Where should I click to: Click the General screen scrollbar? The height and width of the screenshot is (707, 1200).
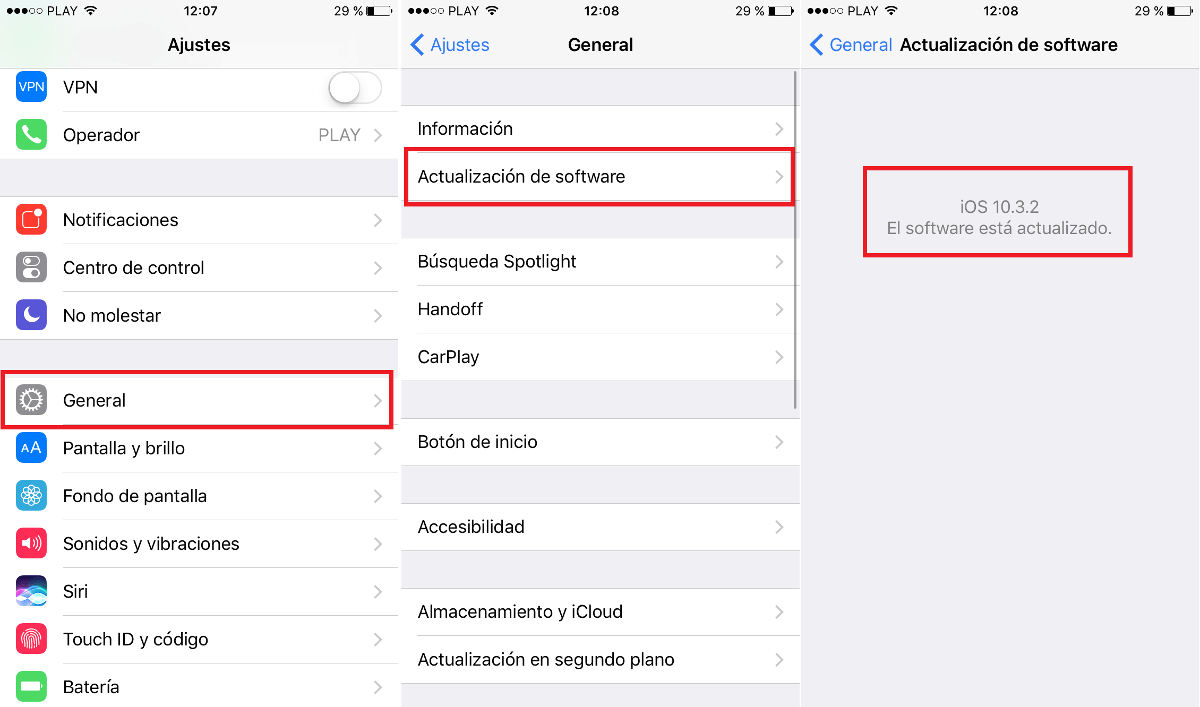click(796, 240)
